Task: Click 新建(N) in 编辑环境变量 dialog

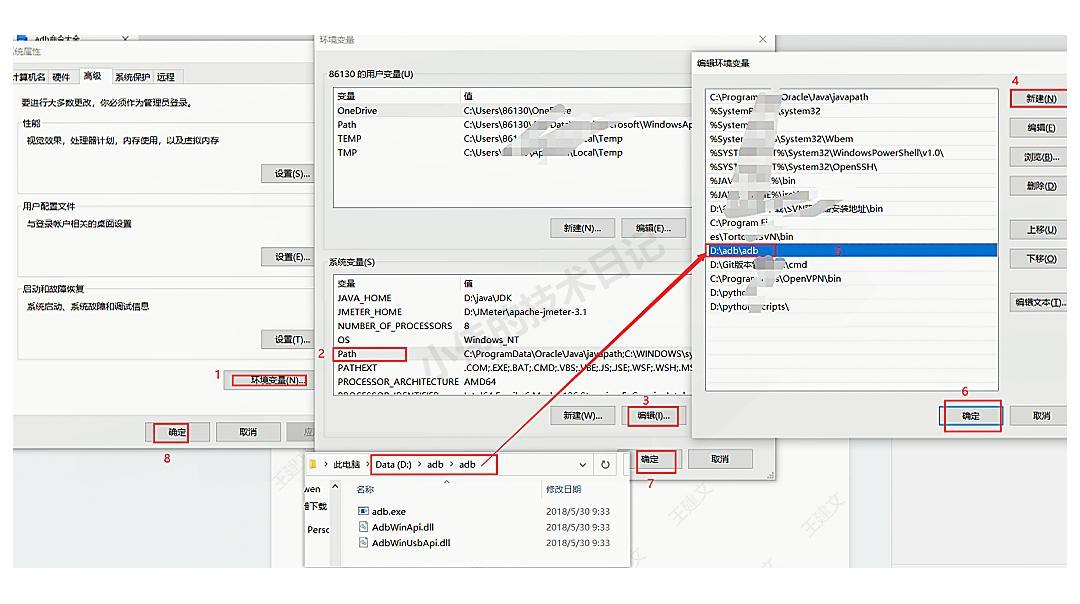Action: [x=1041, y=98]
